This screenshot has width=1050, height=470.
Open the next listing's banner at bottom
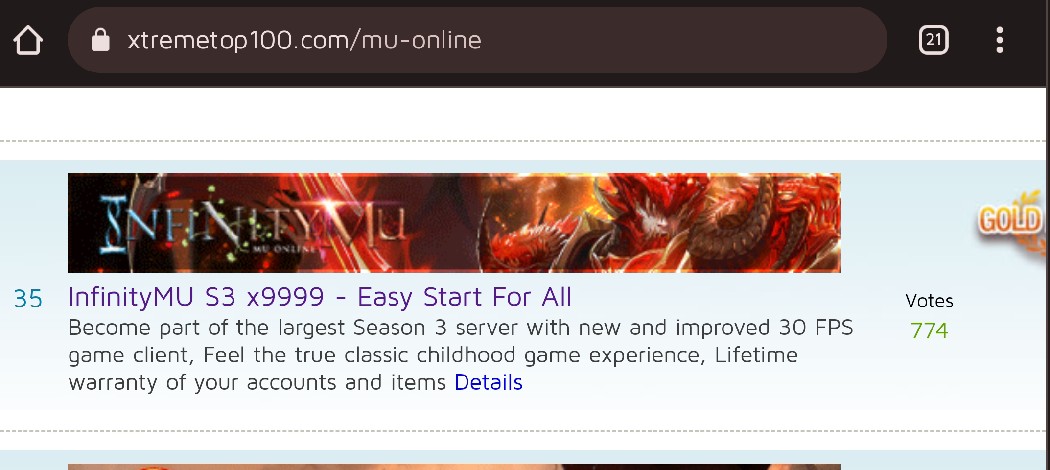[454, 467]
